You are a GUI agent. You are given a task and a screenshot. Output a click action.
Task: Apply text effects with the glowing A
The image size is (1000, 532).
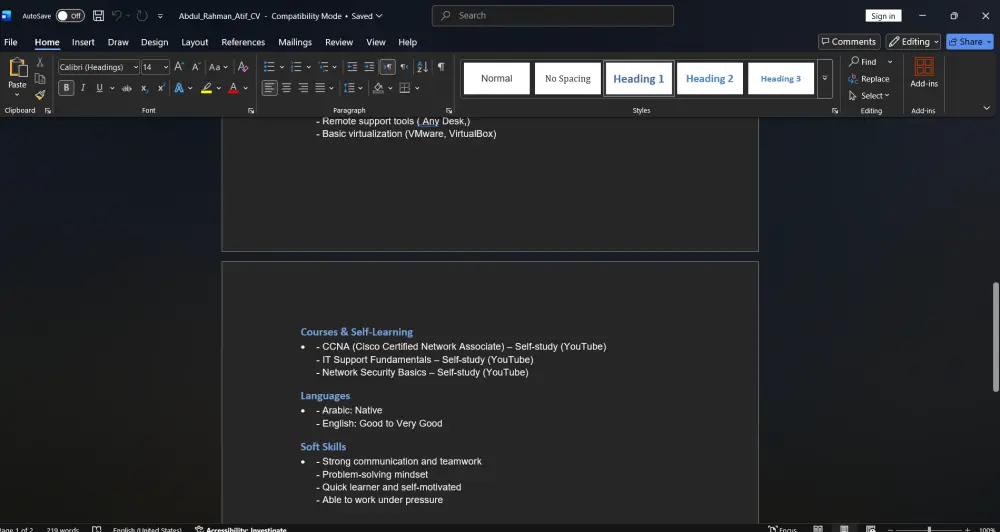pyautogui.click(x=179, y=88)
